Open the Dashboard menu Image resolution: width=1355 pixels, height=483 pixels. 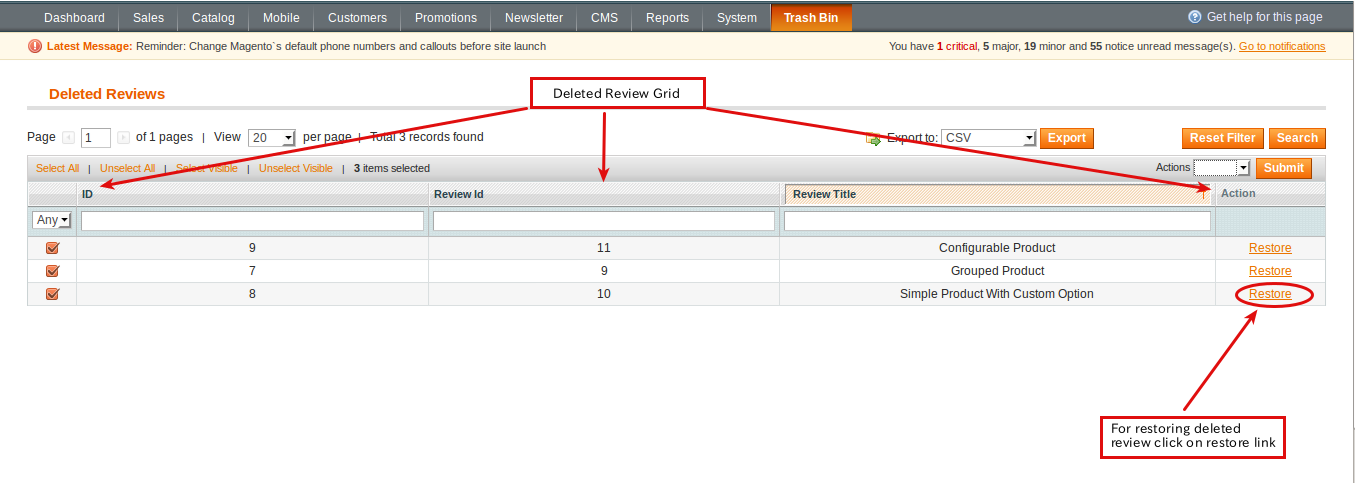coord(74,18)
